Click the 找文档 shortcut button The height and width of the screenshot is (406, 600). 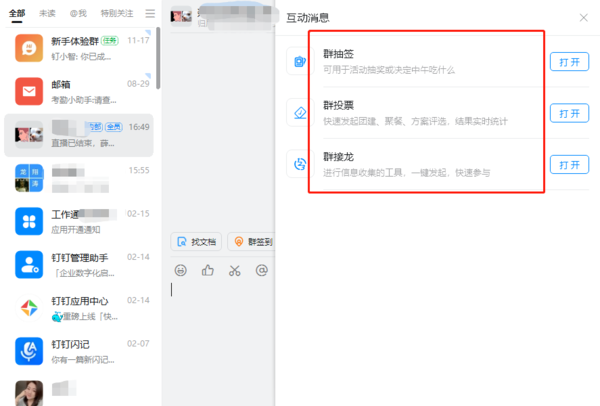coord(196,242)
